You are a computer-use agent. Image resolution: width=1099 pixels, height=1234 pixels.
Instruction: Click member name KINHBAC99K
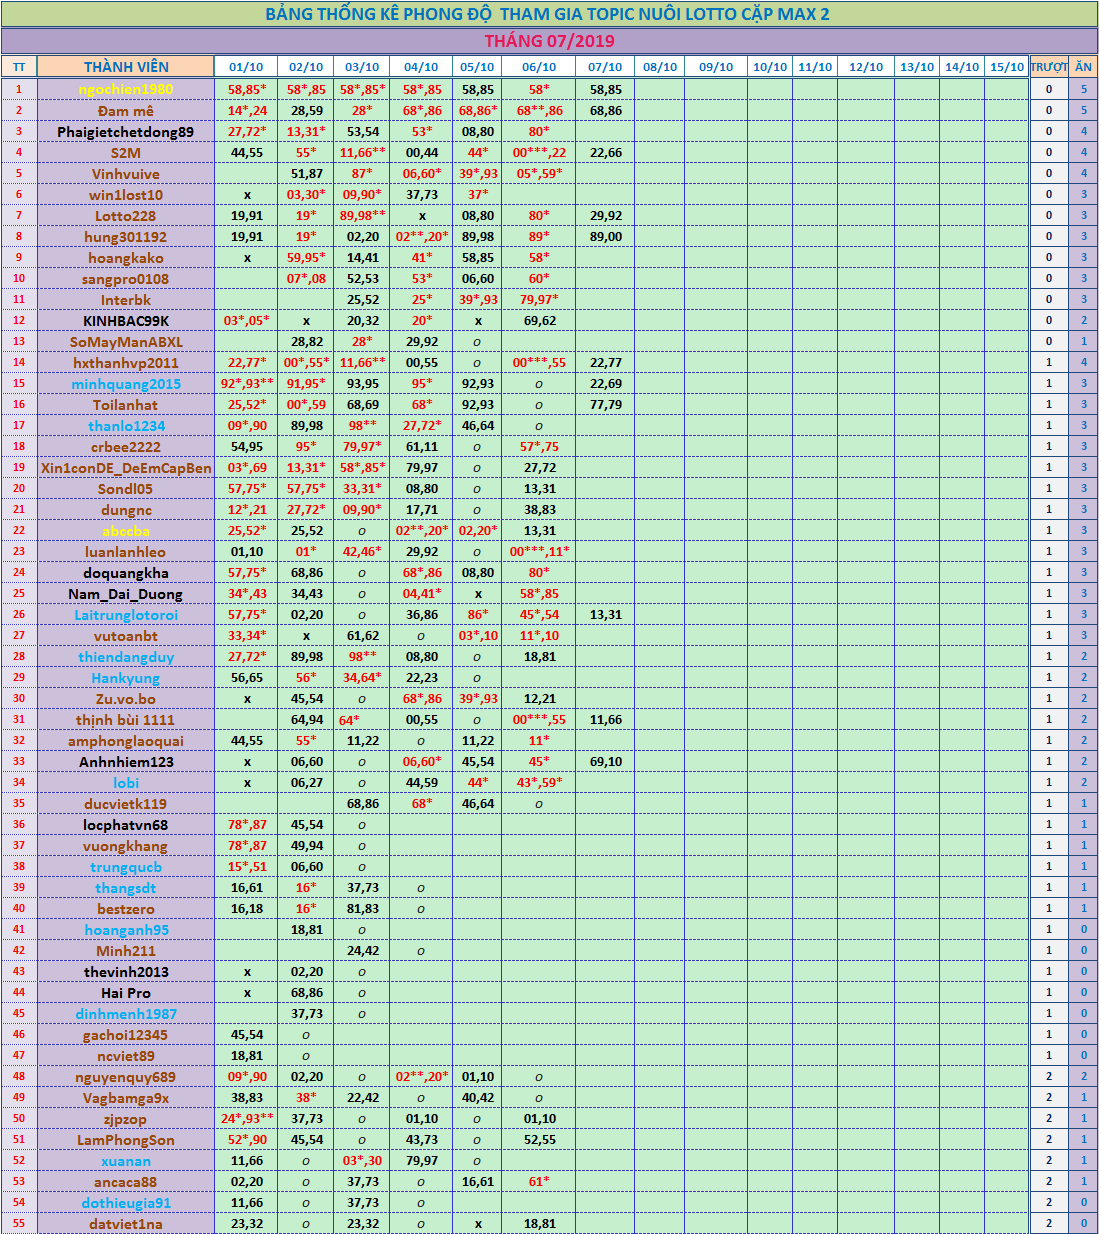coord(126,320)
